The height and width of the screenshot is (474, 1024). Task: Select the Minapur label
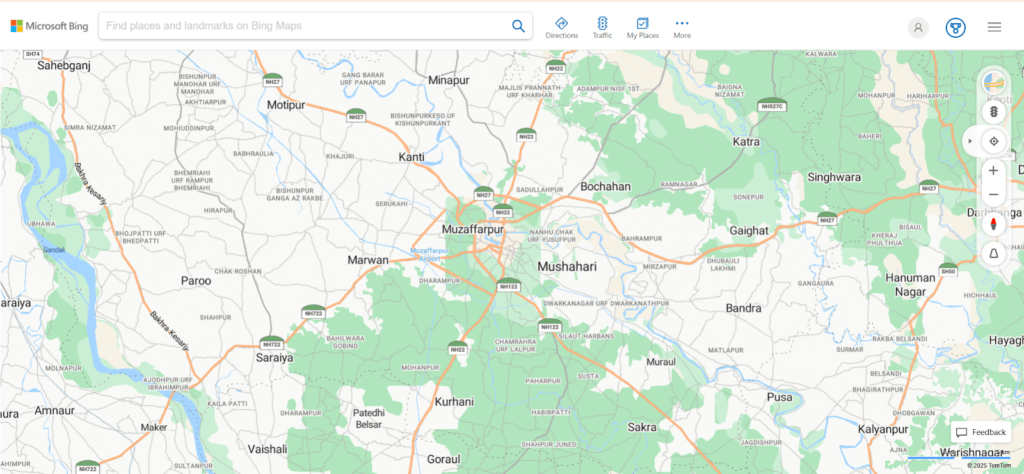(x=449, y=80)
